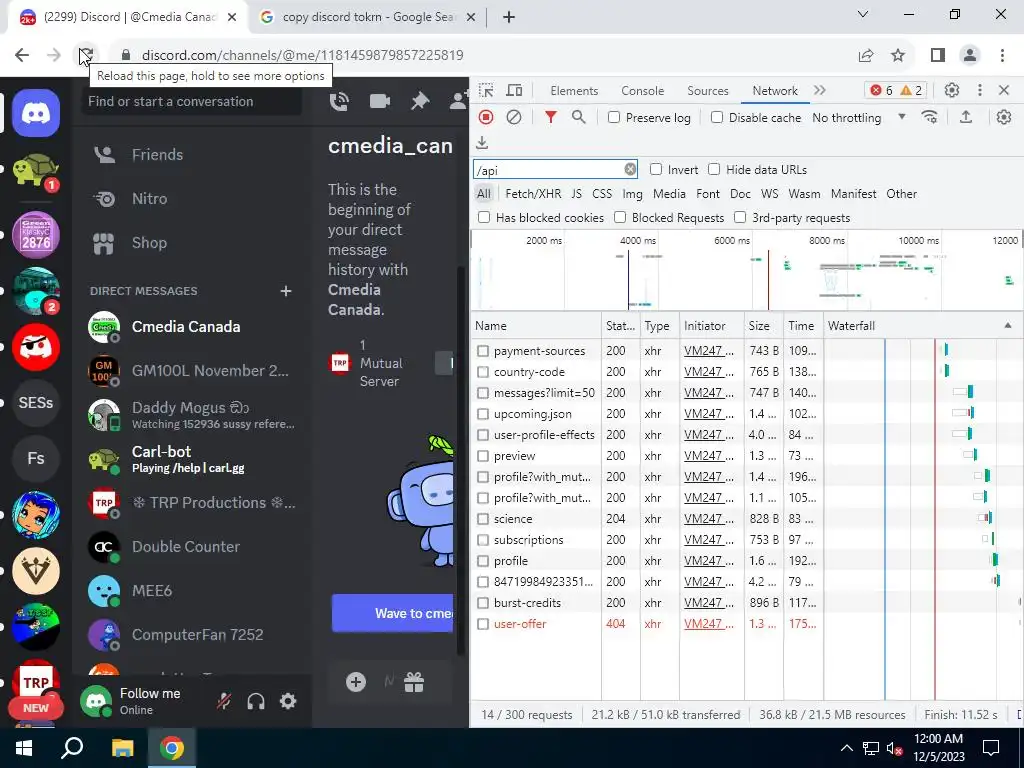Toggle the network filter funnel icon
This screenshot has height=768, width=1024.
[551, 117]
